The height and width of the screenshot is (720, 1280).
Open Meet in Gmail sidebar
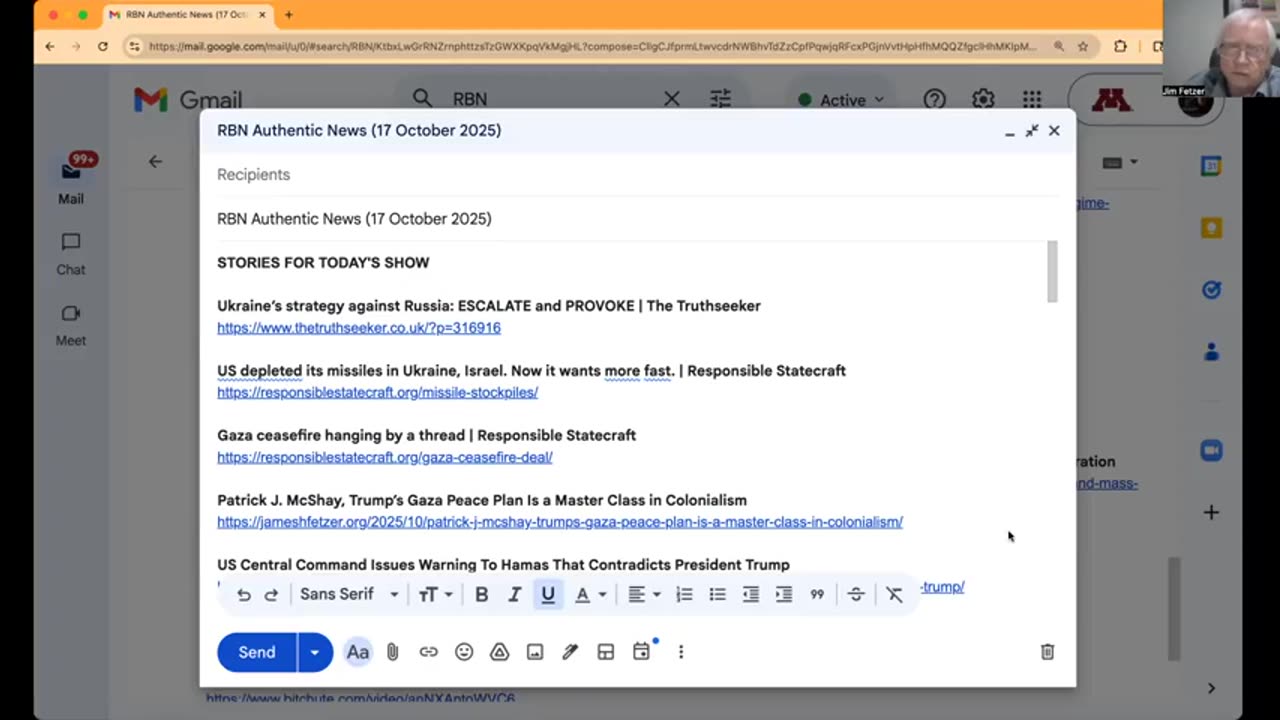tap(70, 325)
